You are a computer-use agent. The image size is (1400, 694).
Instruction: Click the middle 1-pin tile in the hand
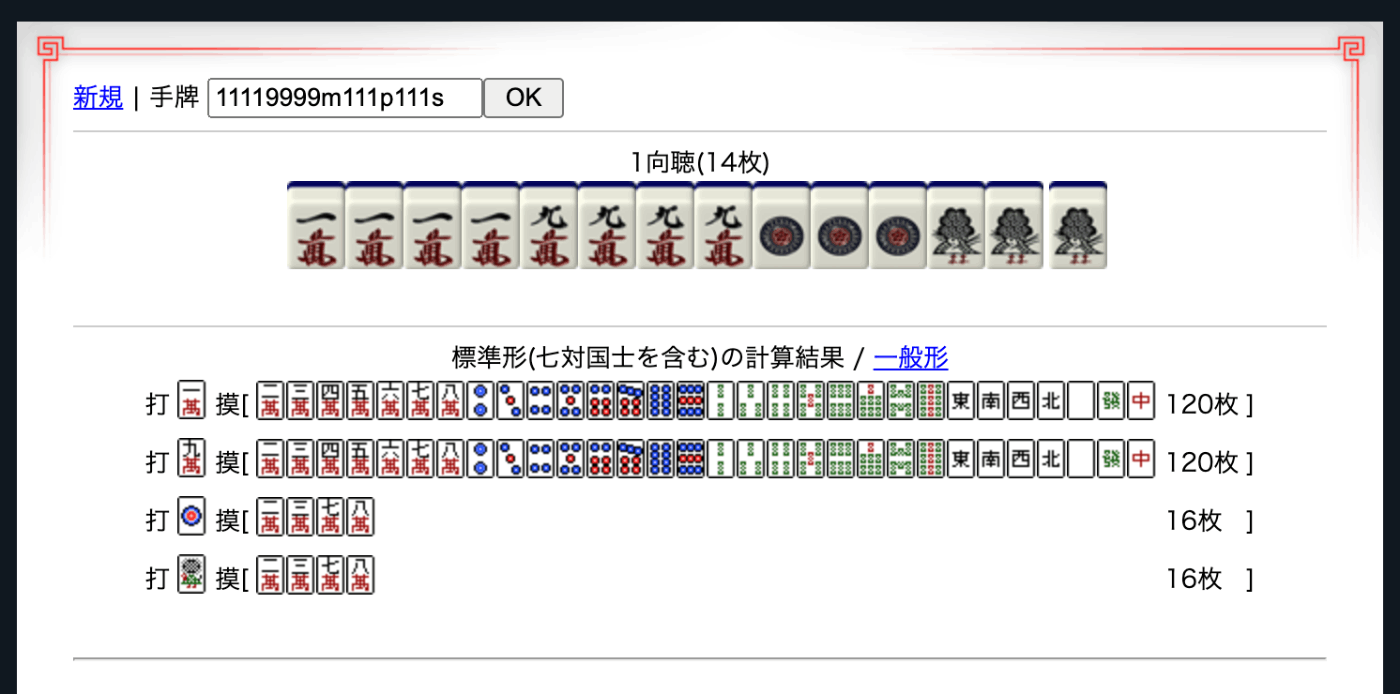point(839,225)
